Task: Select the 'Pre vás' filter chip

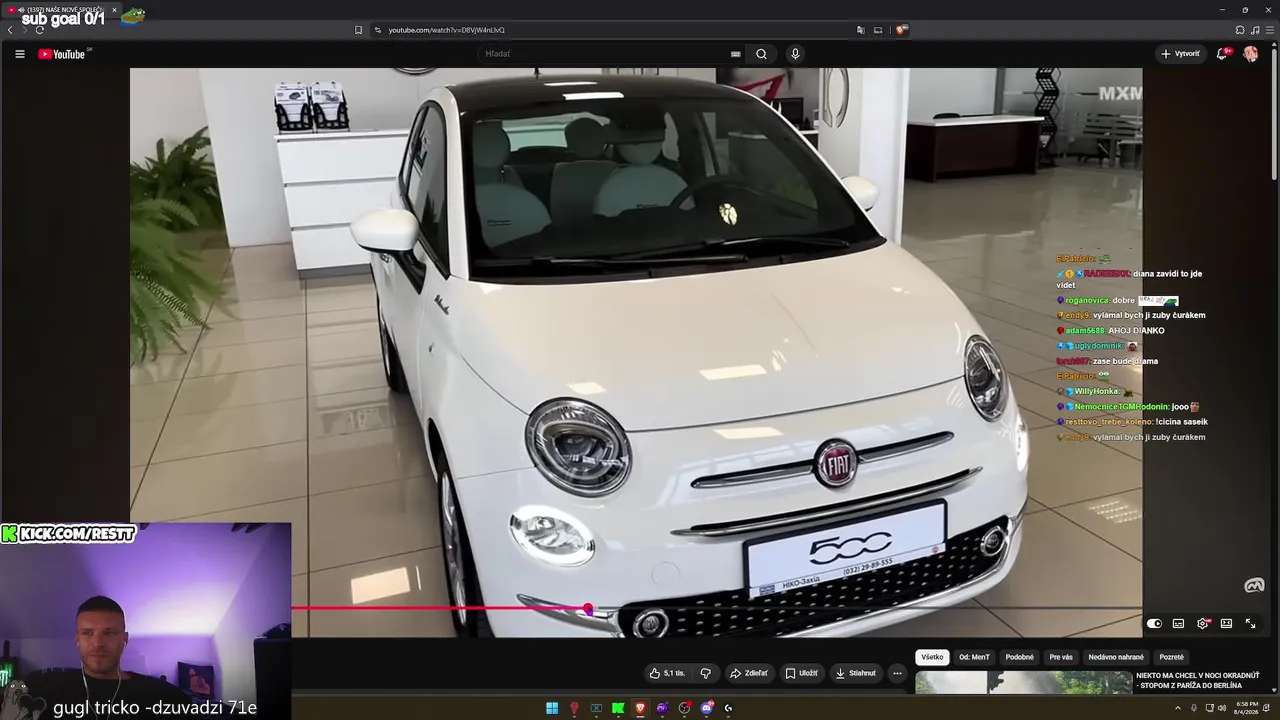Action: pos(1061,657)
